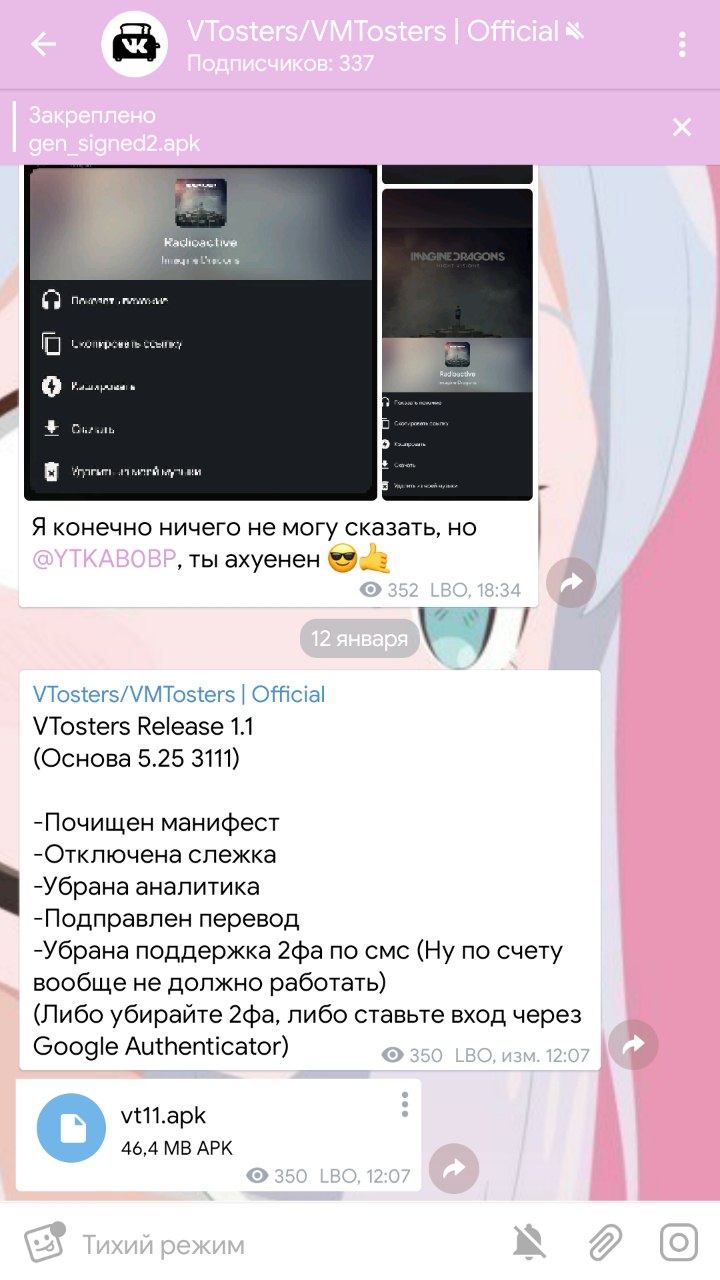This screenshot has width=720, height=1280.
Task: Open the vt11.apk file options menu
Action: (405, 1104)
